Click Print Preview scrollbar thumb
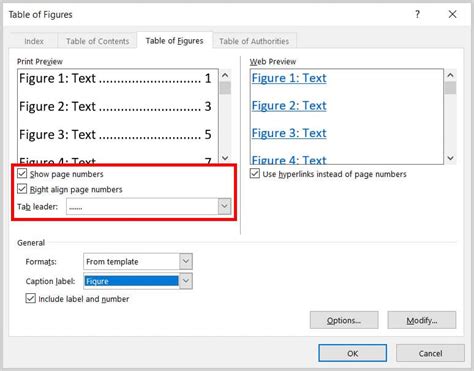The height and width of the screenshot is (371, 474). coord(225,88)
